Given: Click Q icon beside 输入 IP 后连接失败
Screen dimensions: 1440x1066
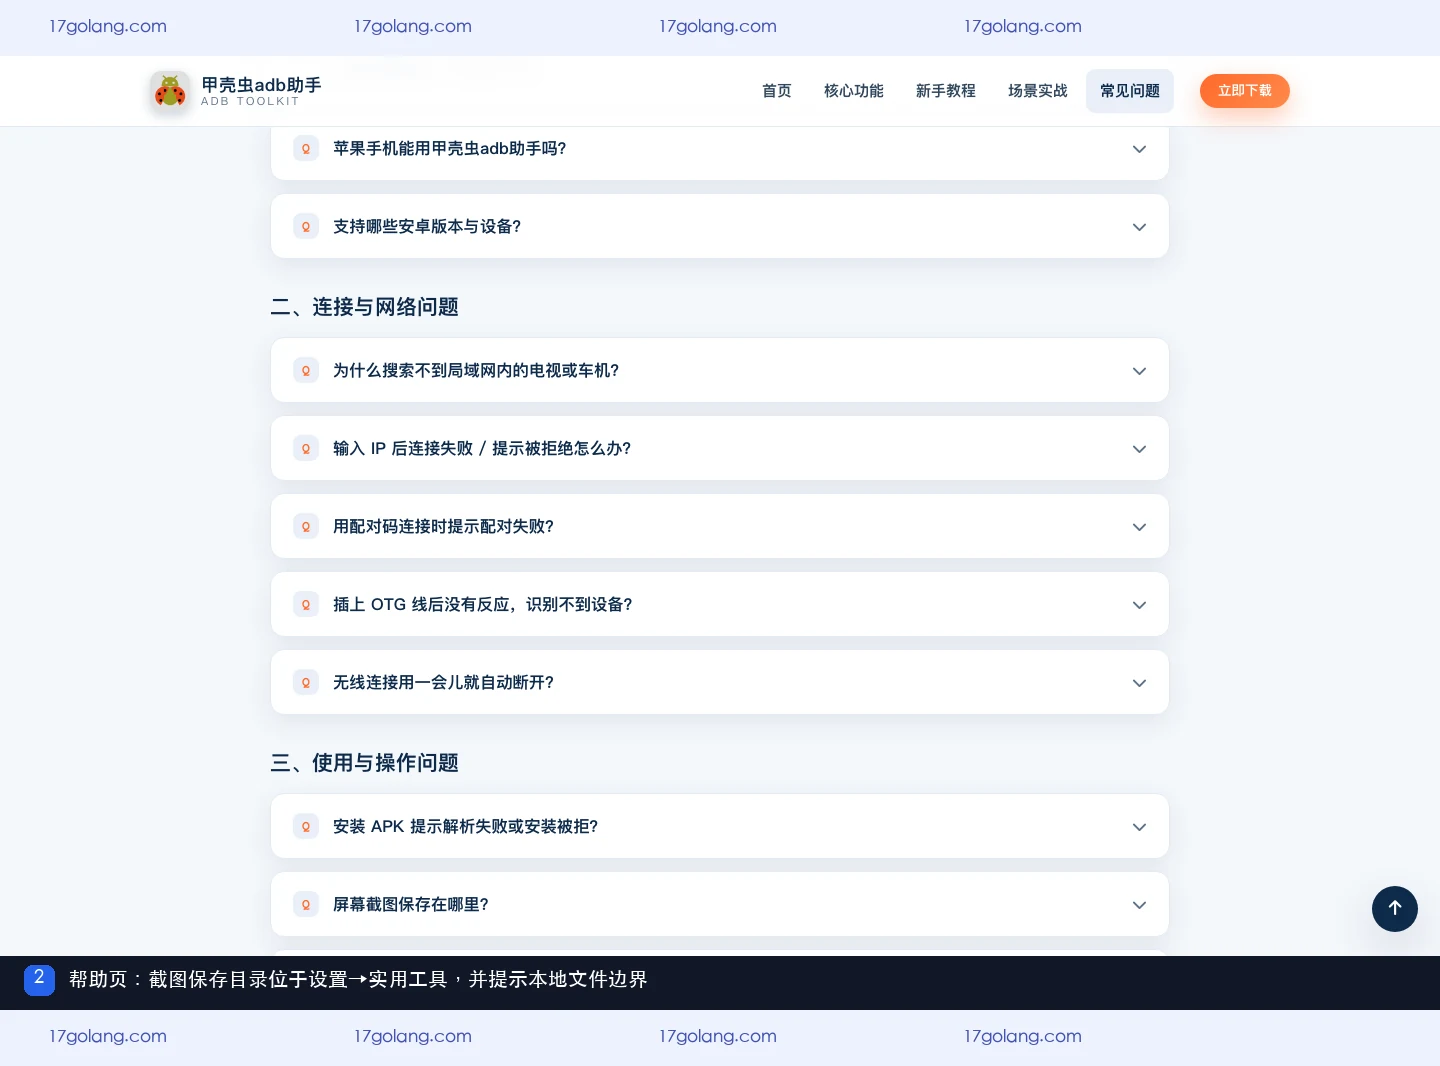Looking at the screenshot, I should [306, 448].
